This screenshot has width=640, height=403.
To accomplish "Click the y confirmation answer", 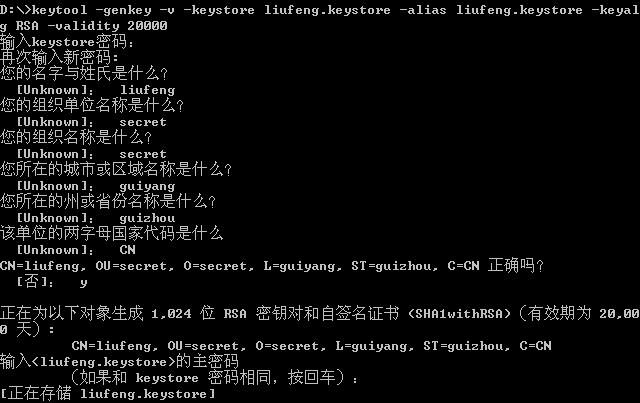I will [83, 283].
